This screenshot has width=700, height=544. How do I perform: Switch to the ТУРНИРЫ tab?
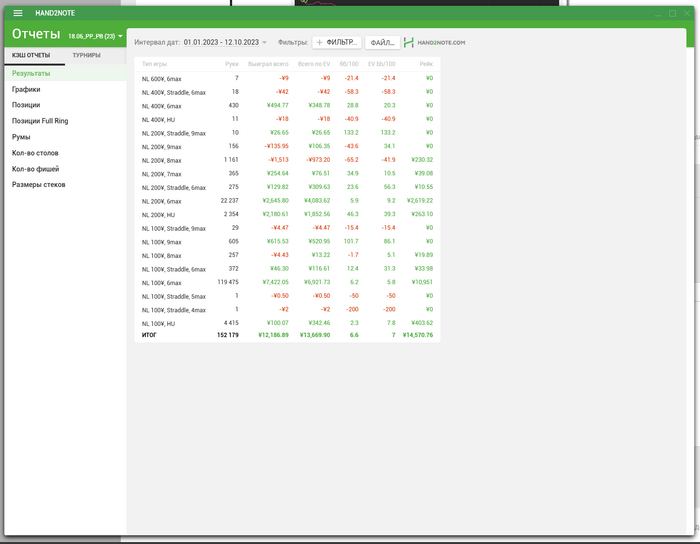(x=87, y=55)
